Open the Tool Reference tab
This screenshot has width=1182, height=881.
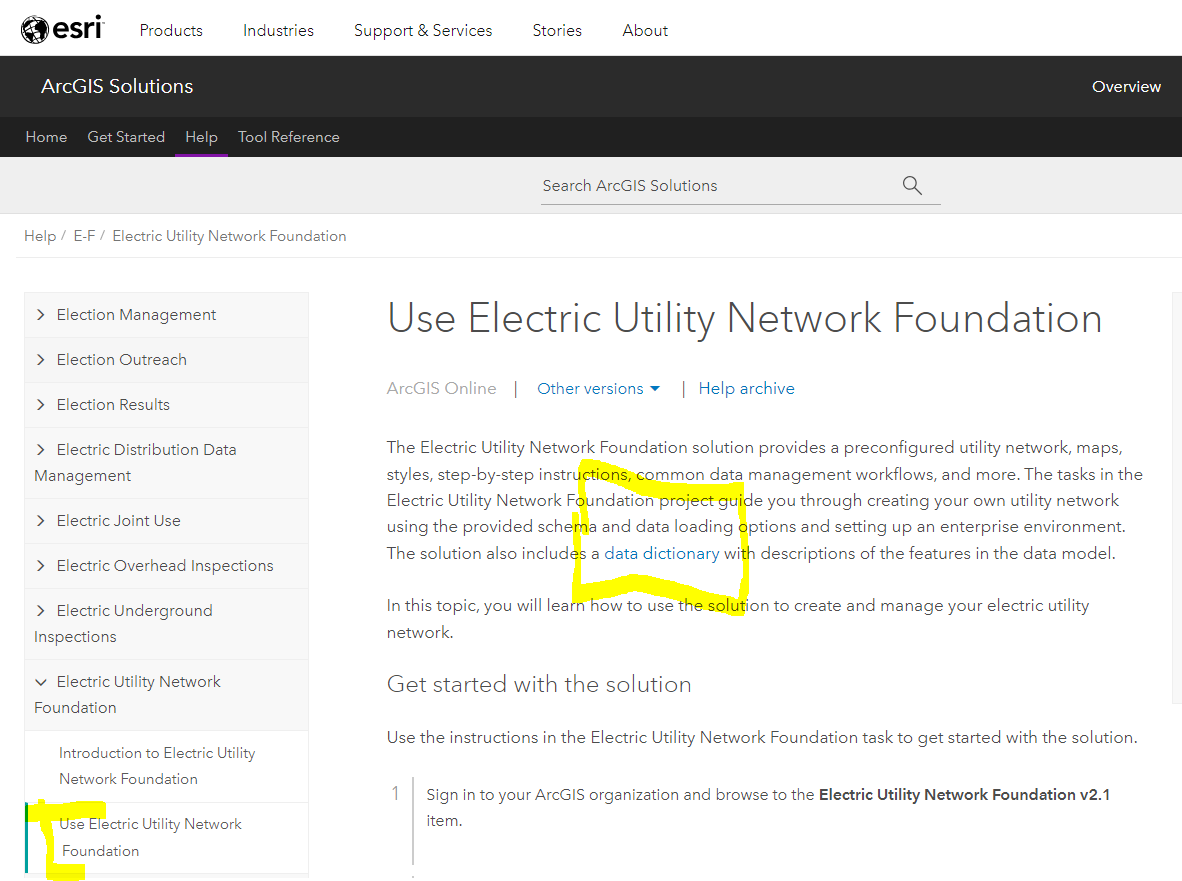click(x=288, y=137)
